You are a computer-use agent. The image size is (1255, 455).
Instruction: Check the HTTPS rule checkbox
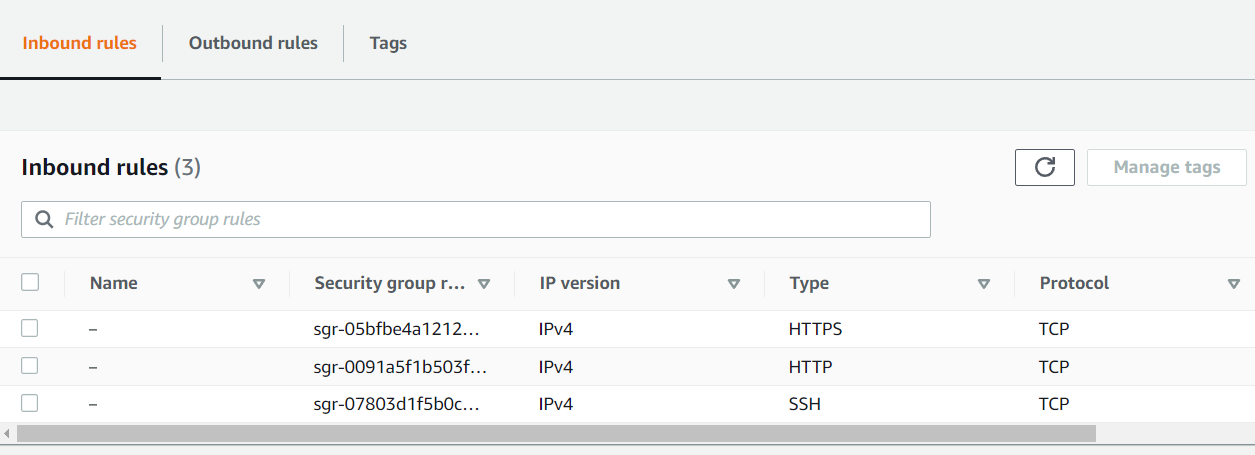click(x=30, y=328)
